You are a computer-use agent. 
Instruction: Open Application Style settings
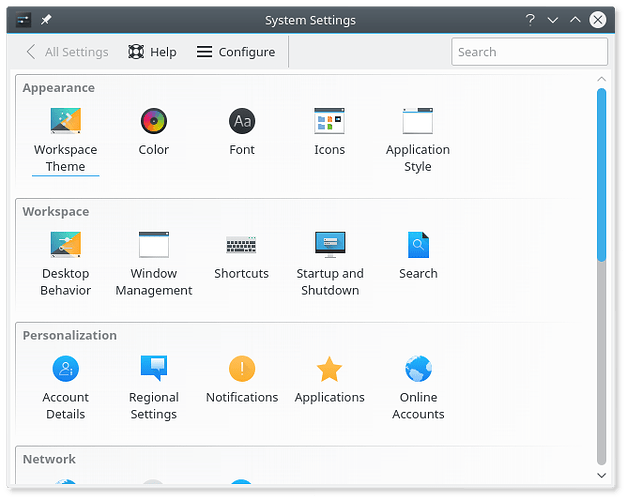click(x=417, y=123)
